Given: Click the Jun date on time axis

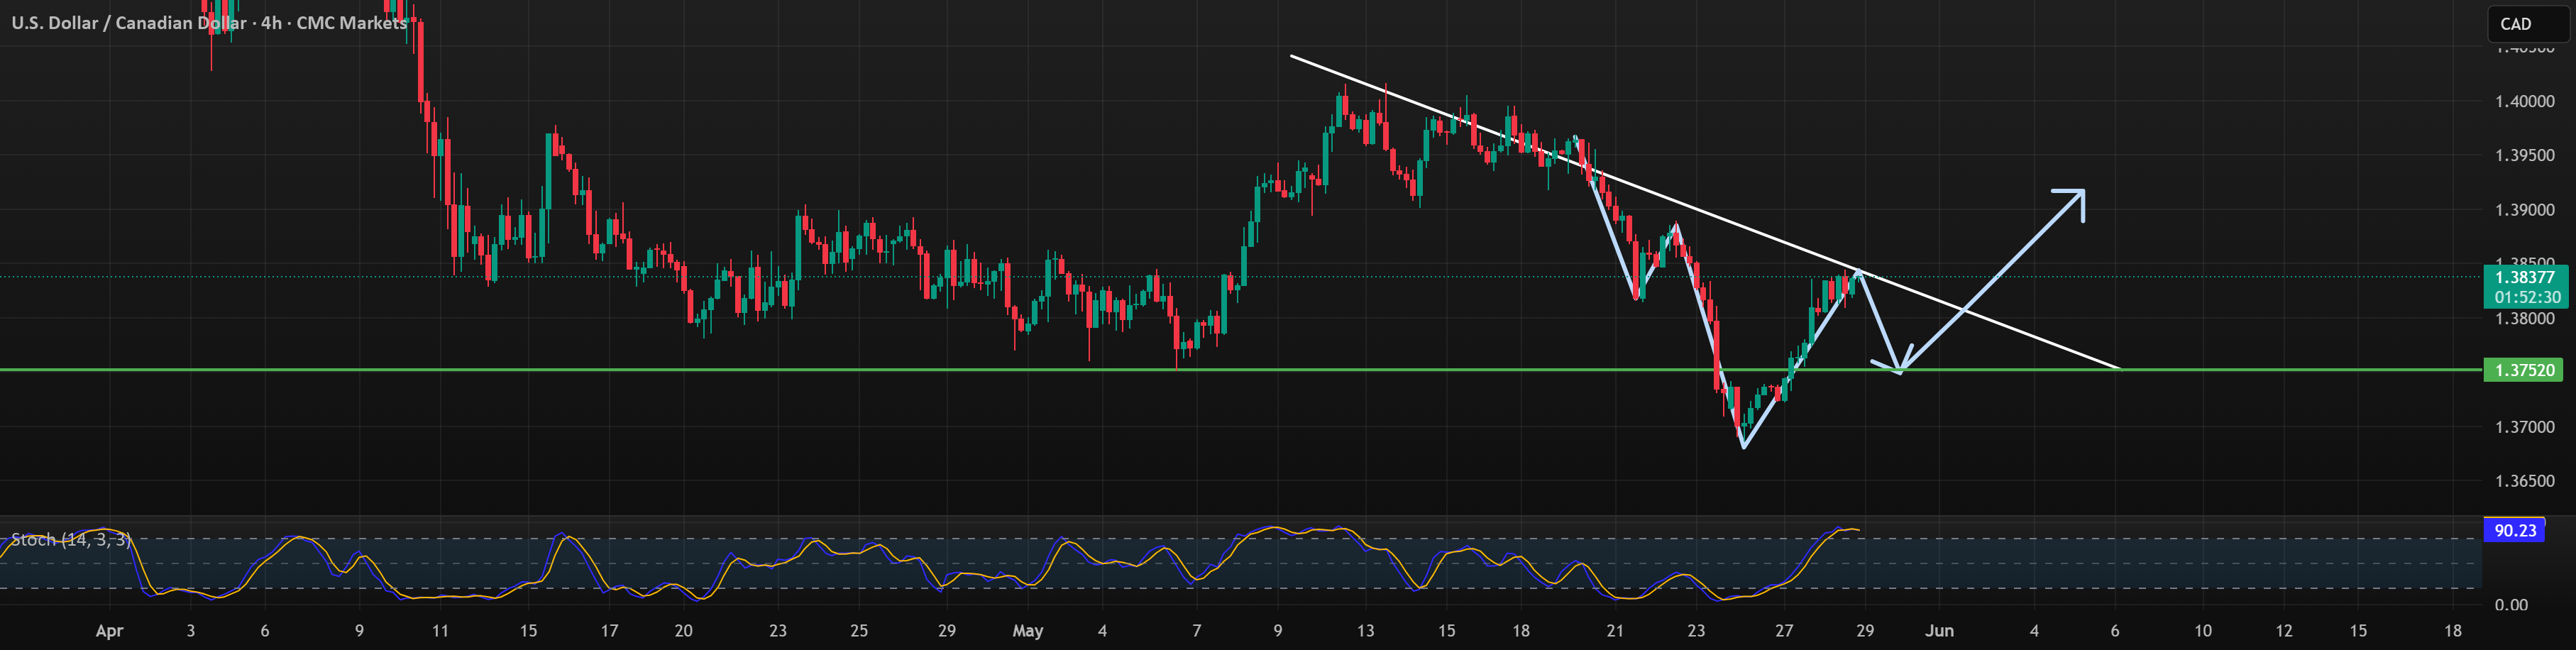Looking at the screenshot, I should tap(1939, 631).
